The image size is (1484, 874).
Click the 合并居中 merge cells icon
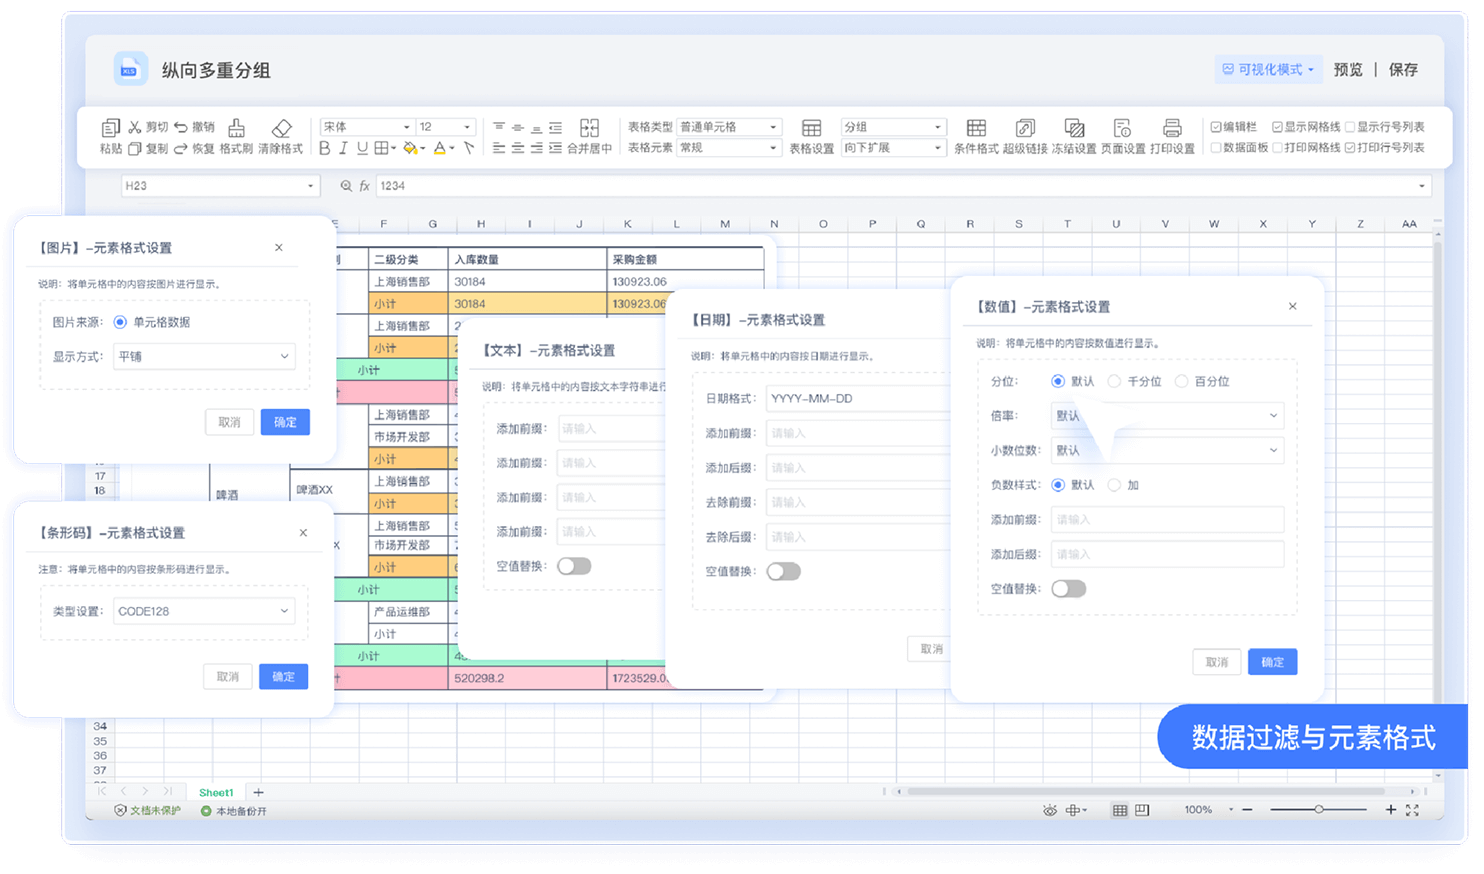(589, 128)
